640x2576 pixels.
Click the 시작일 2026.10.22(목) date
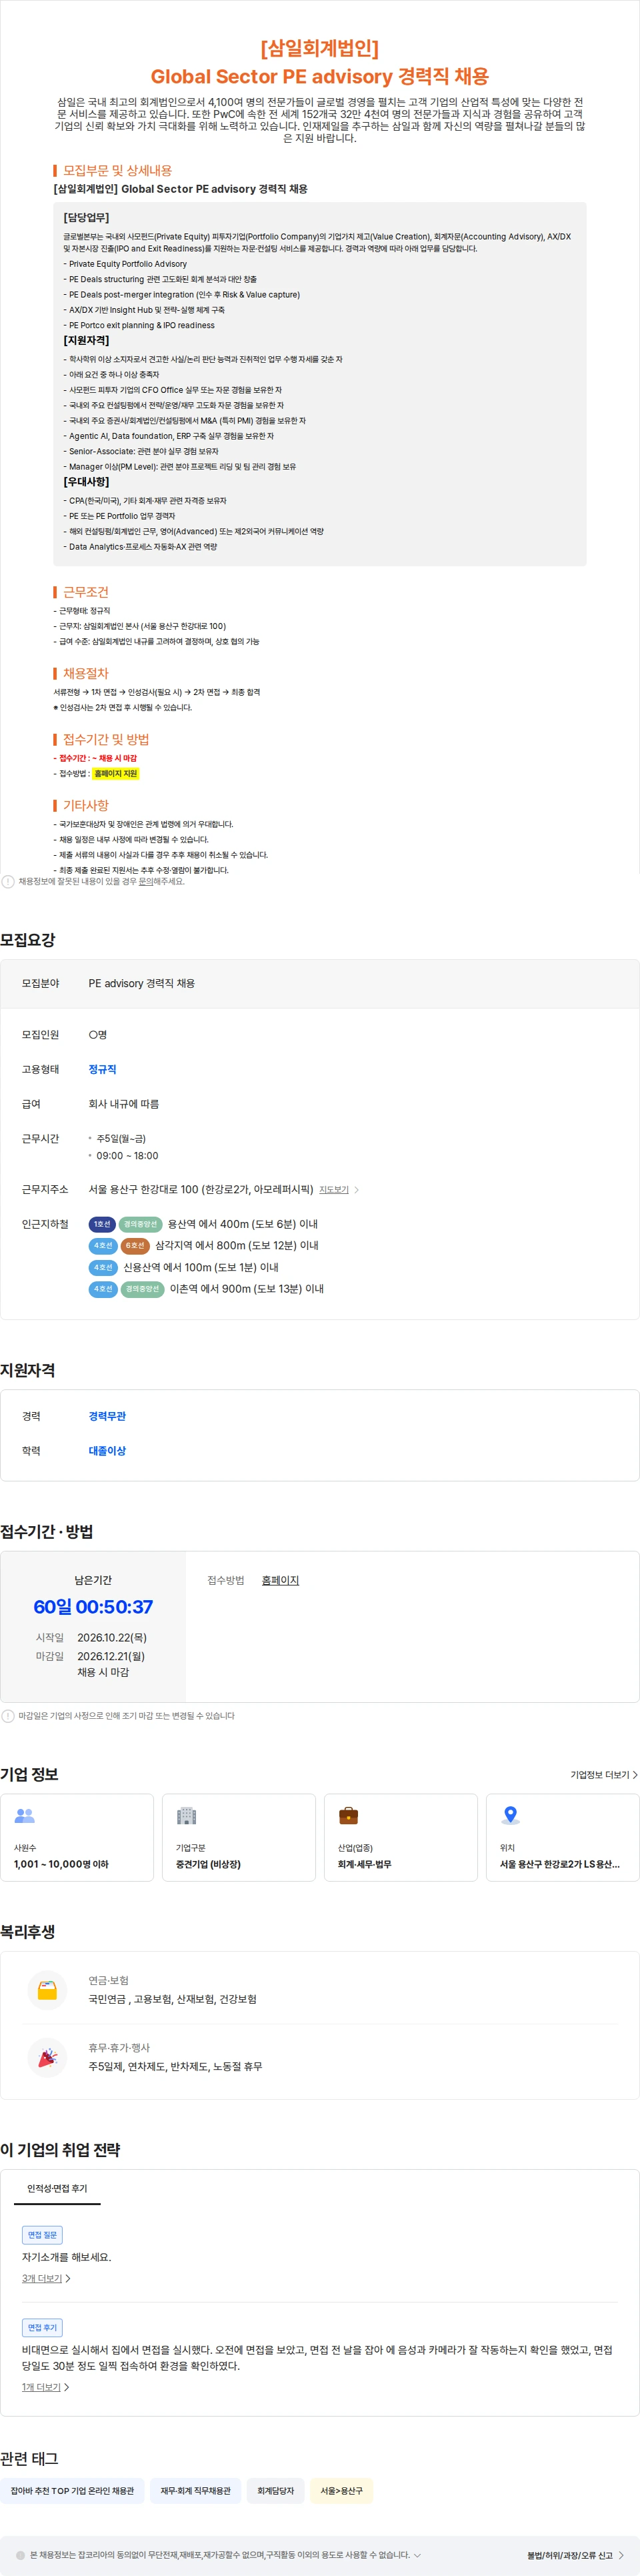(x=112, y=1637)
